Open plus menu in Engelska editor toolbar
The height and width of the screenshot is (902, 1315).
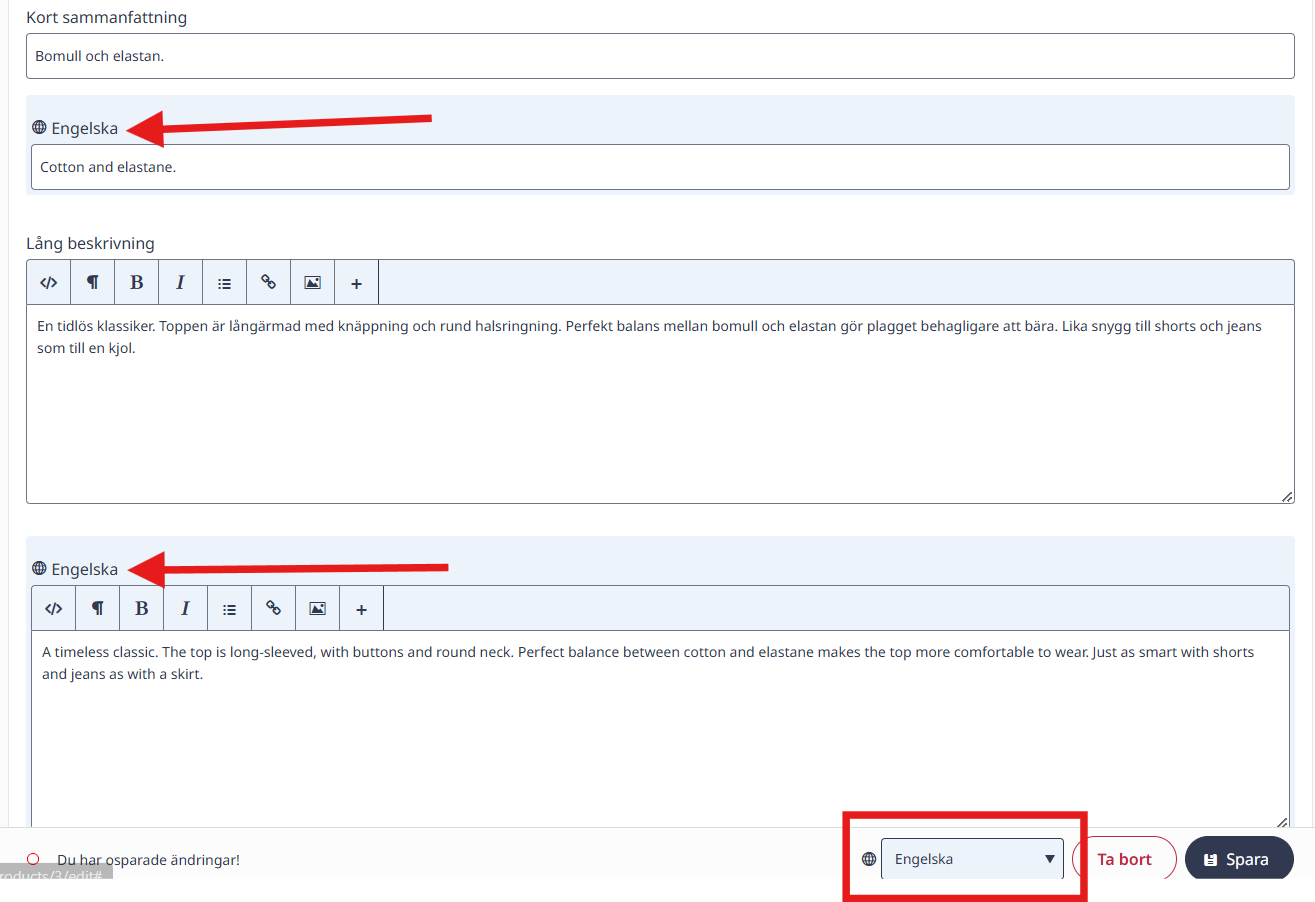coord(361,608)
